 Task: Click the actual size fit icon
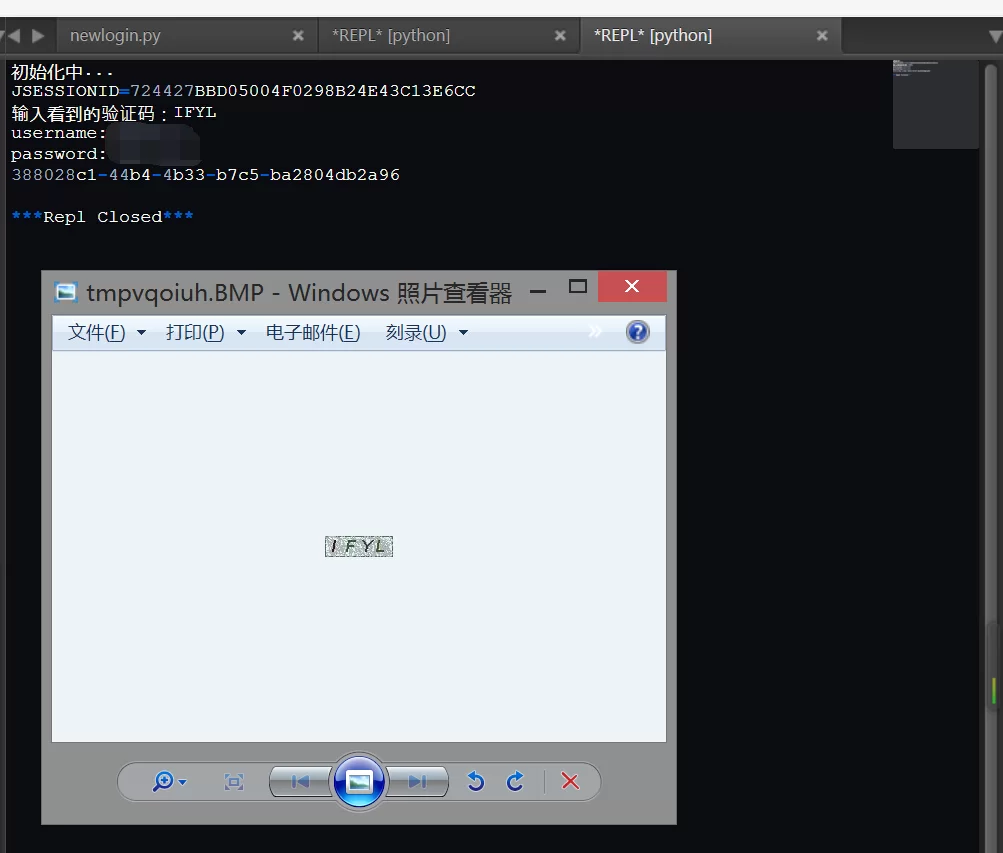point(234,782)
